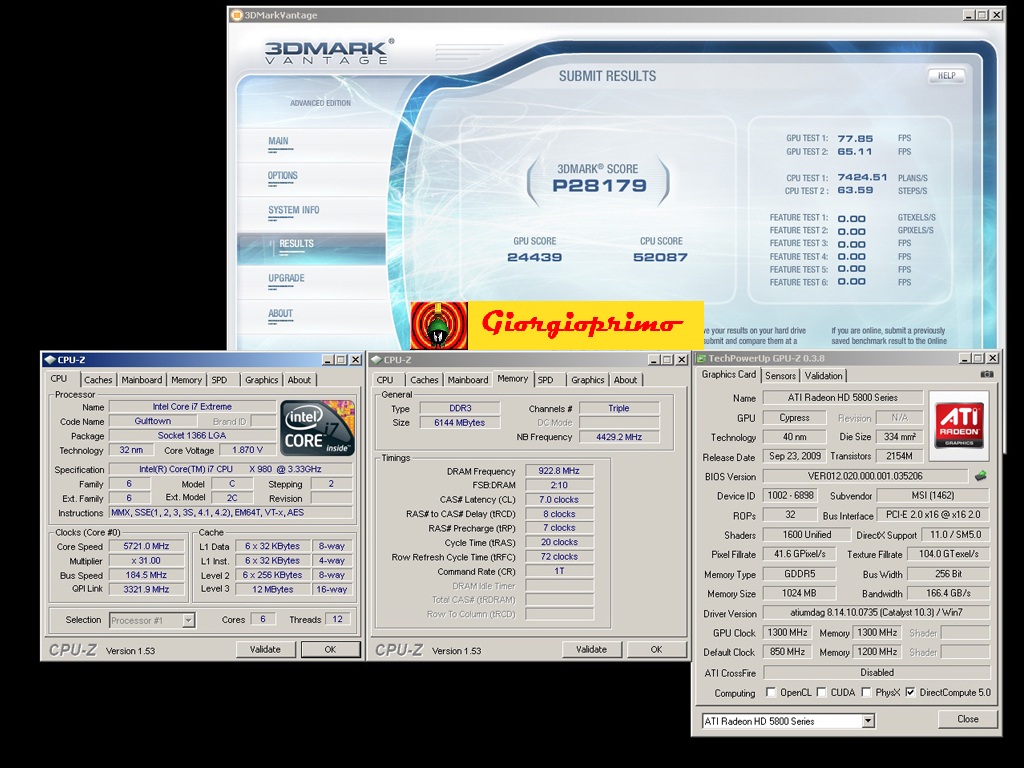Open the Validation tab in GPU-Z
This screenshot has width=1024, height=768.
click(824, 376)
